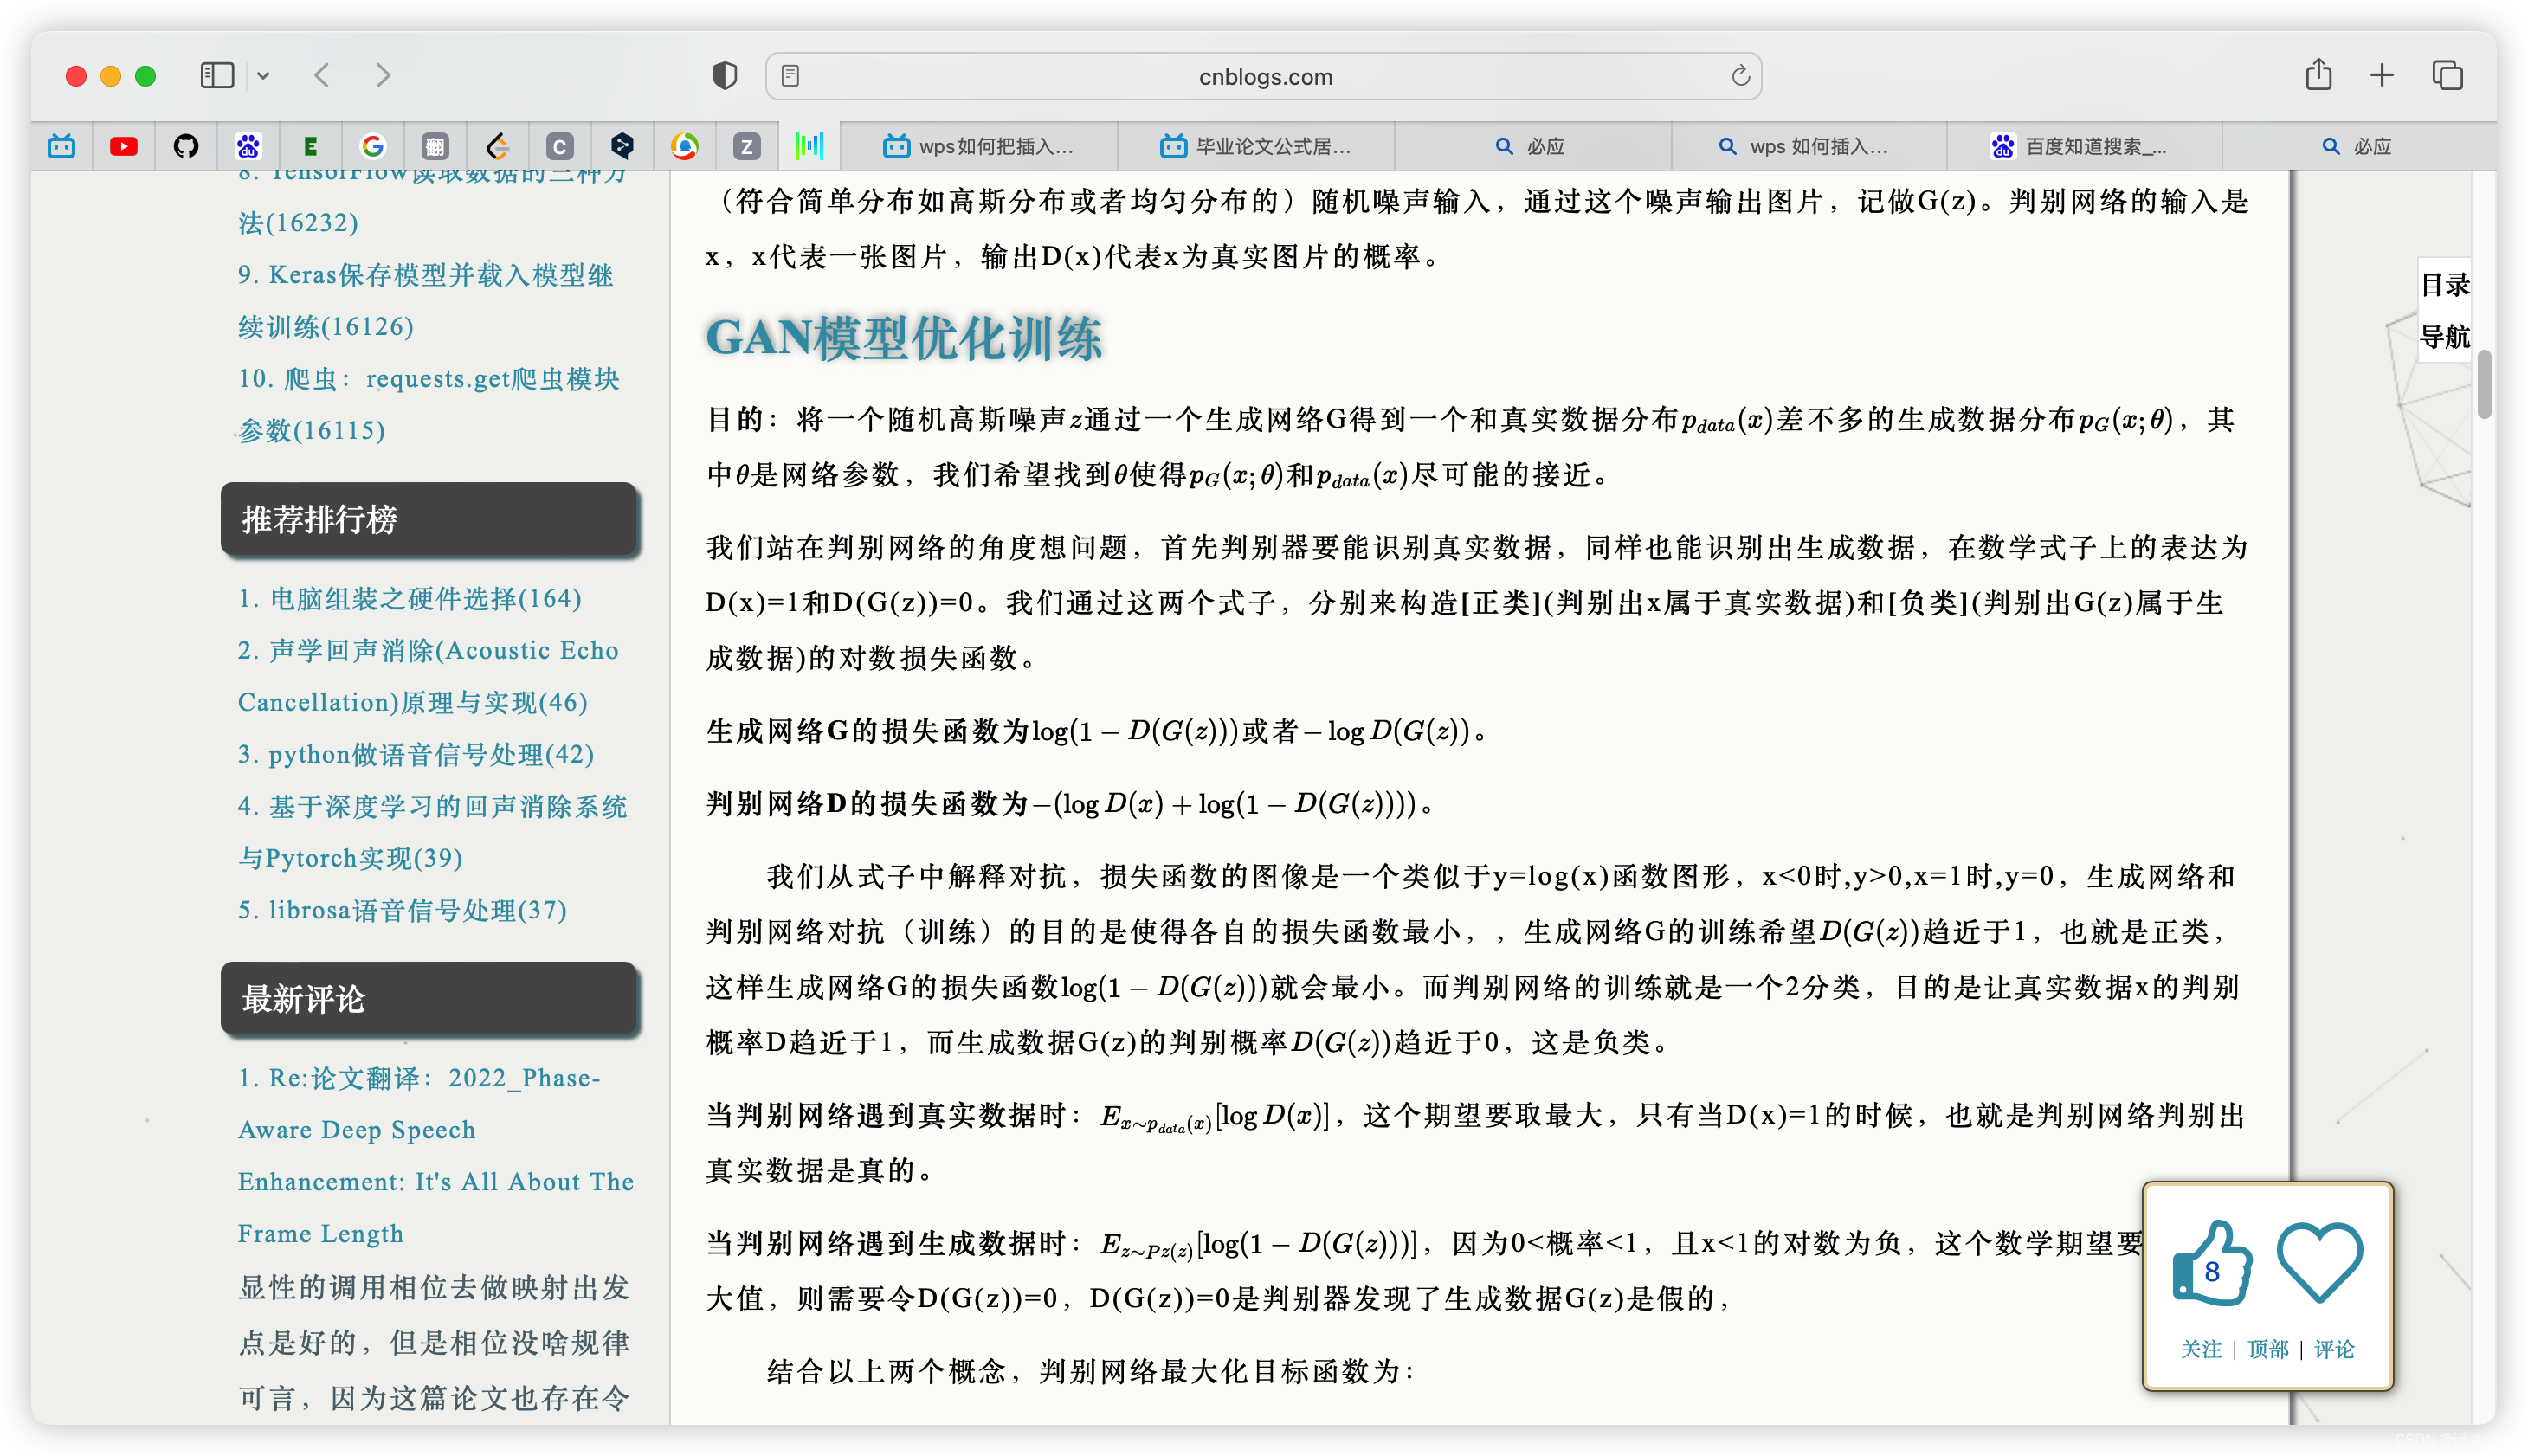This screenshot has height=1456, width=2528.
Task: Click the privacy shield icon
Action: click(x=725, y=76)
